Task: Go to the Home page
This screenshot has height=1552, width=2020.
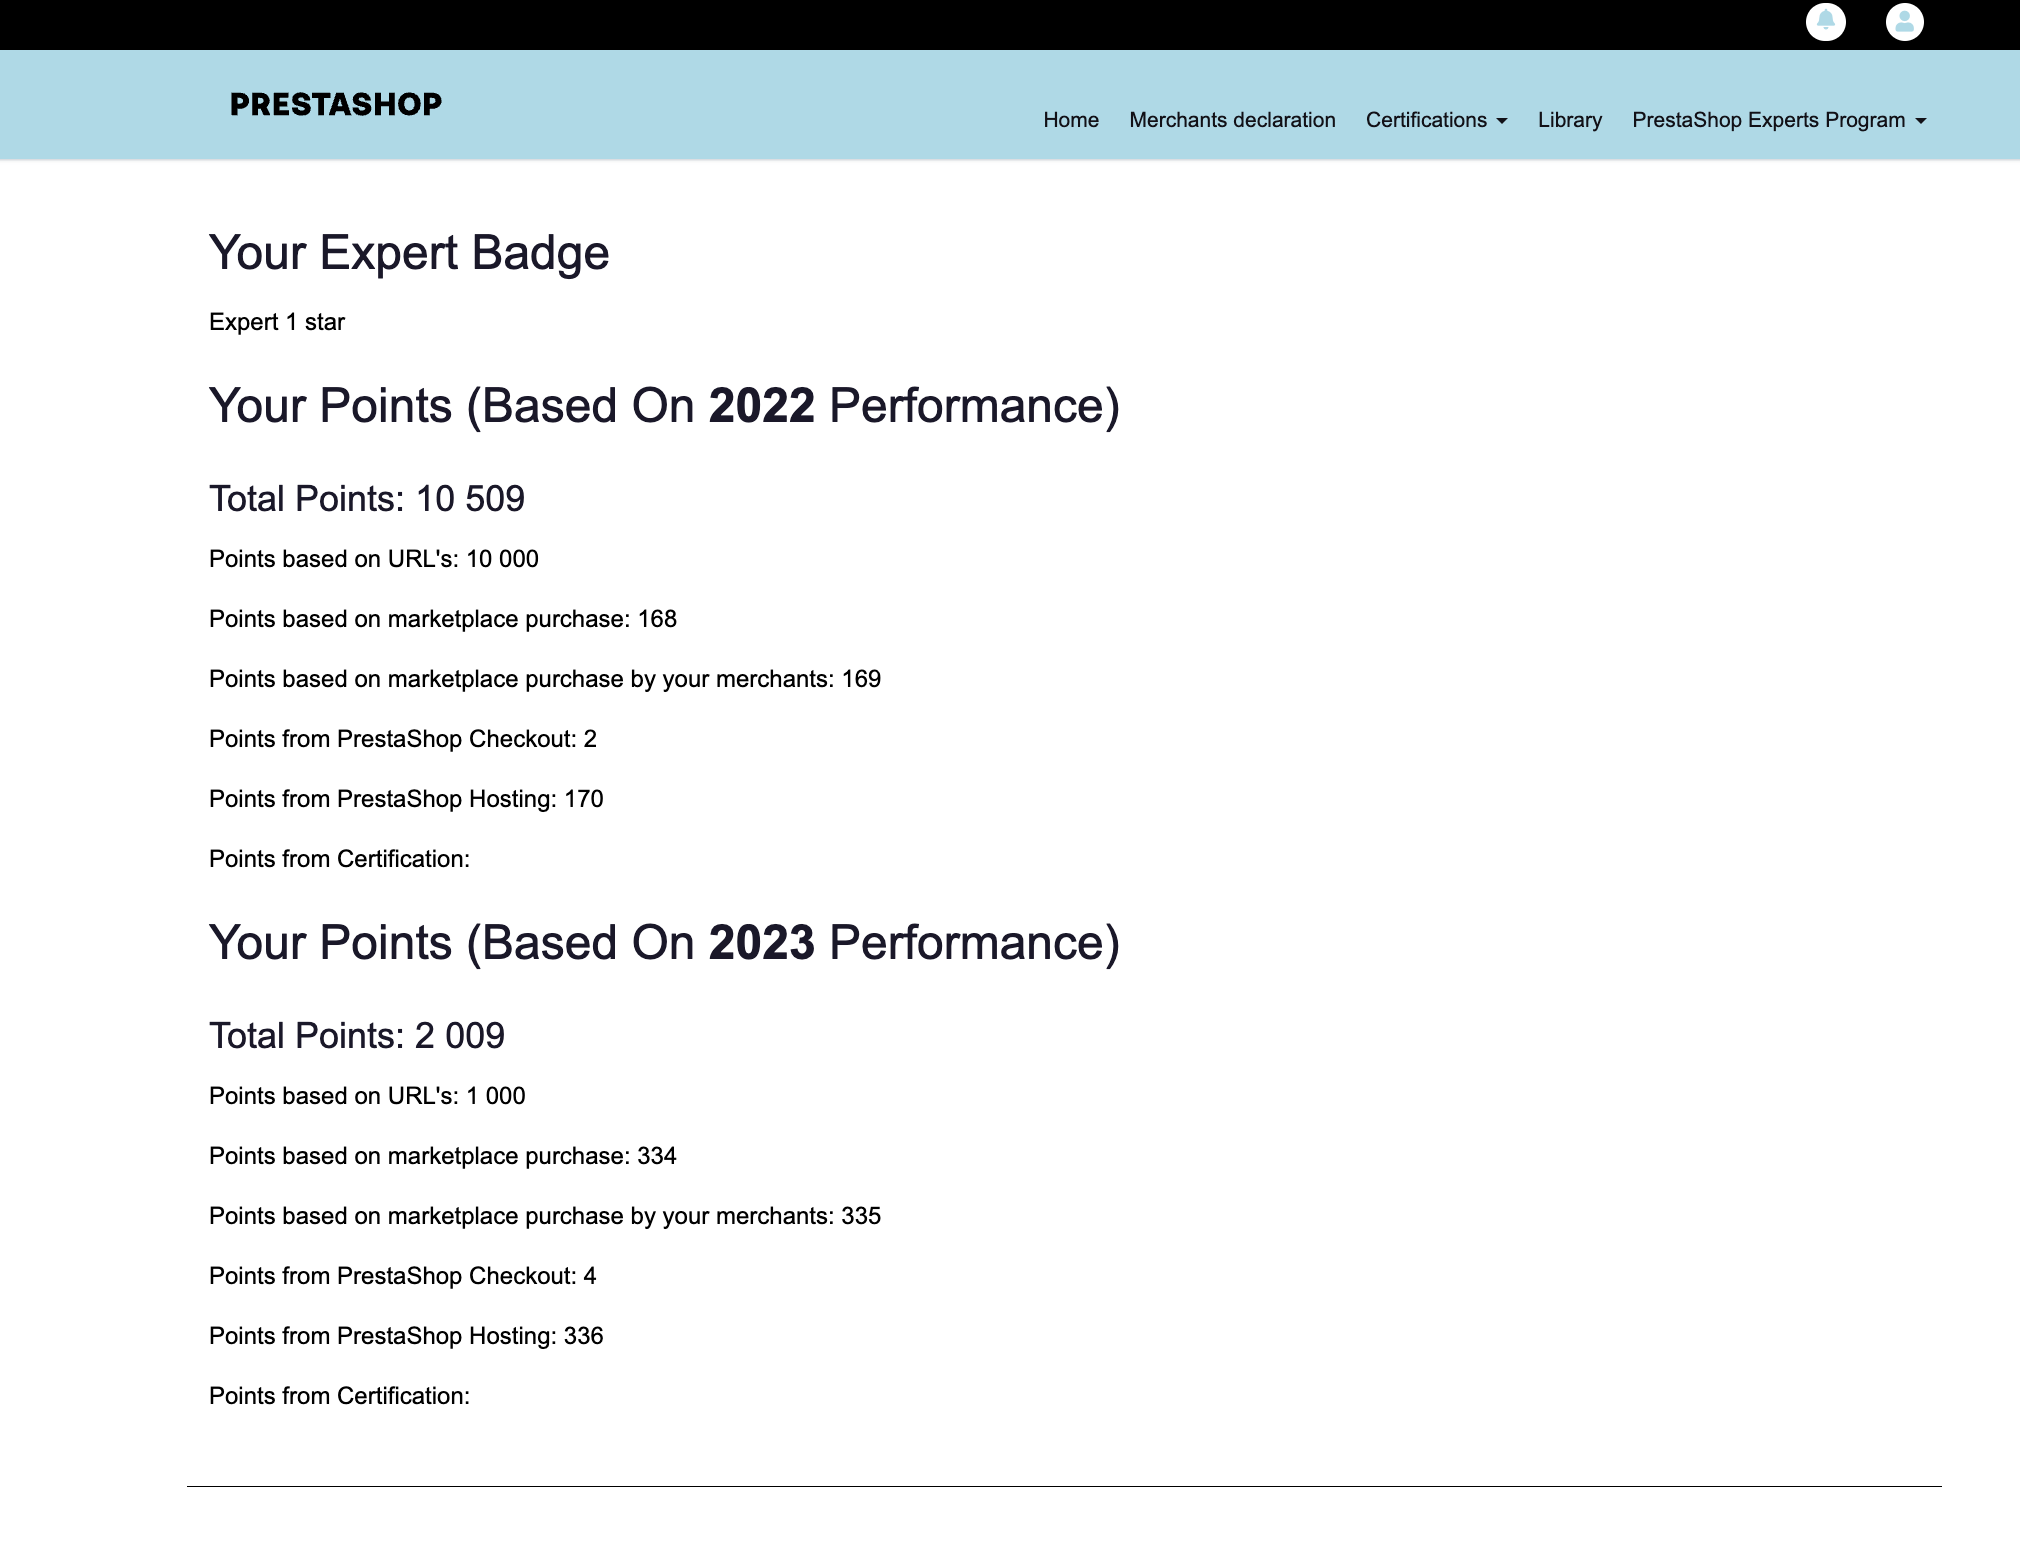Action: [1071, 120]
